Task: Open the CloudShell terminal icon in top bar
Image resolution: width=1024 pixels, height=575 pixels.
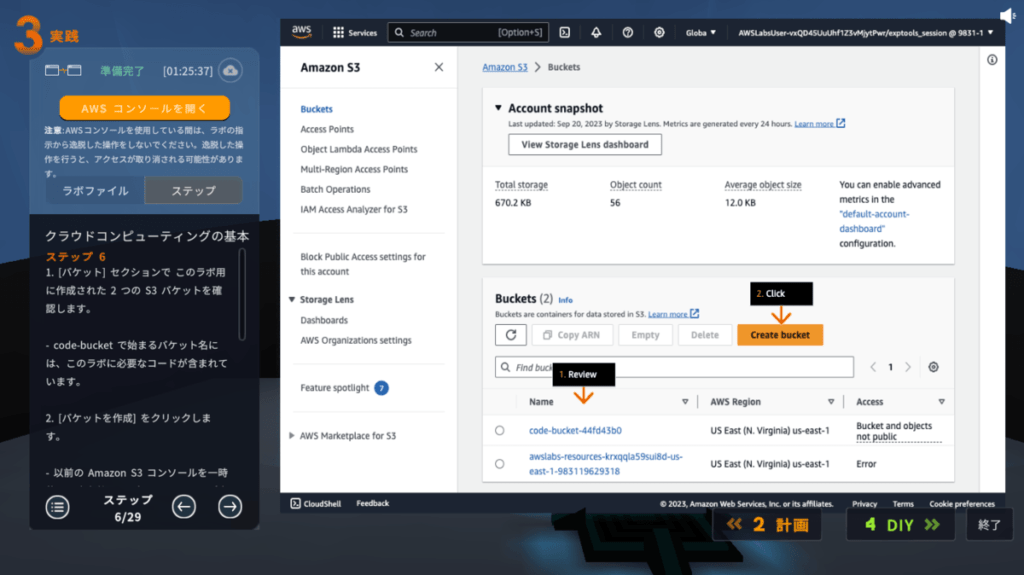Action: [565, 33]
